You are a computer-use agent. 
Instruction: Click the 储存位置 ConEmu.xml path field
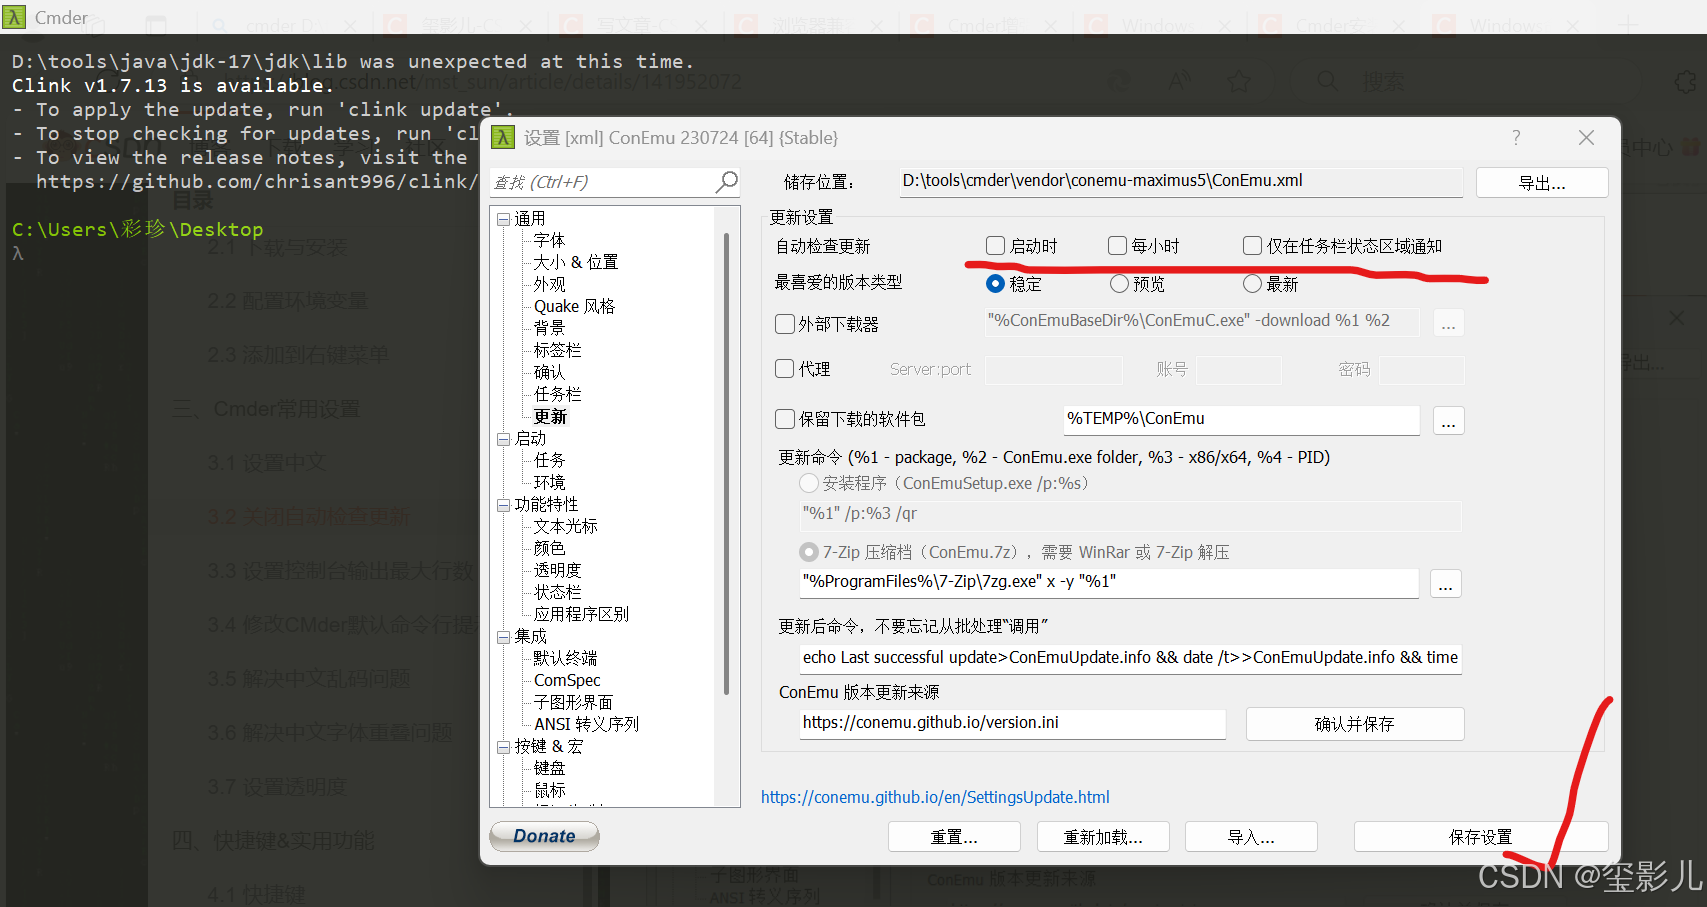click(x=1181, y=181)
